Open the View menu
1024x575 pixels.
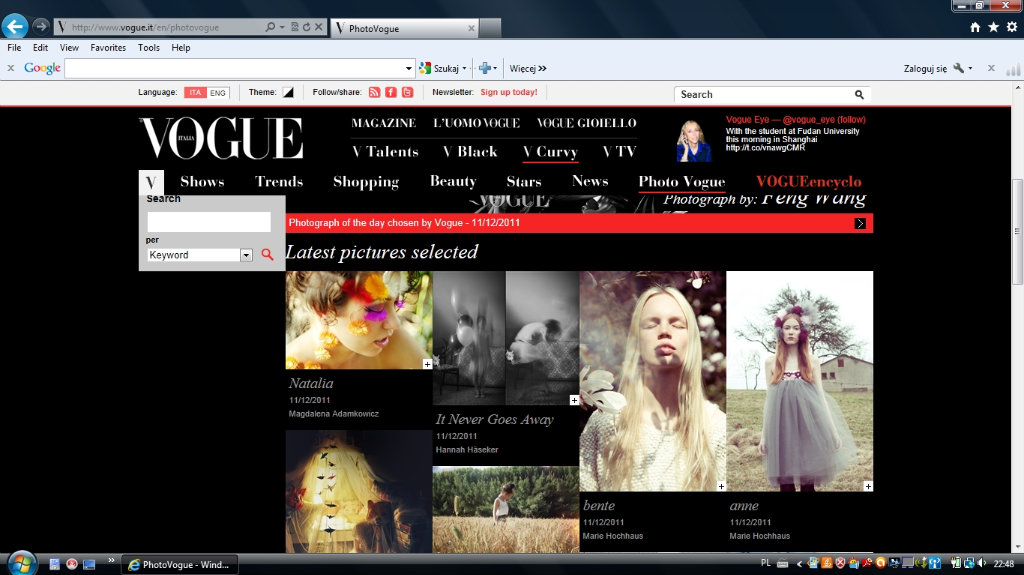69,48
